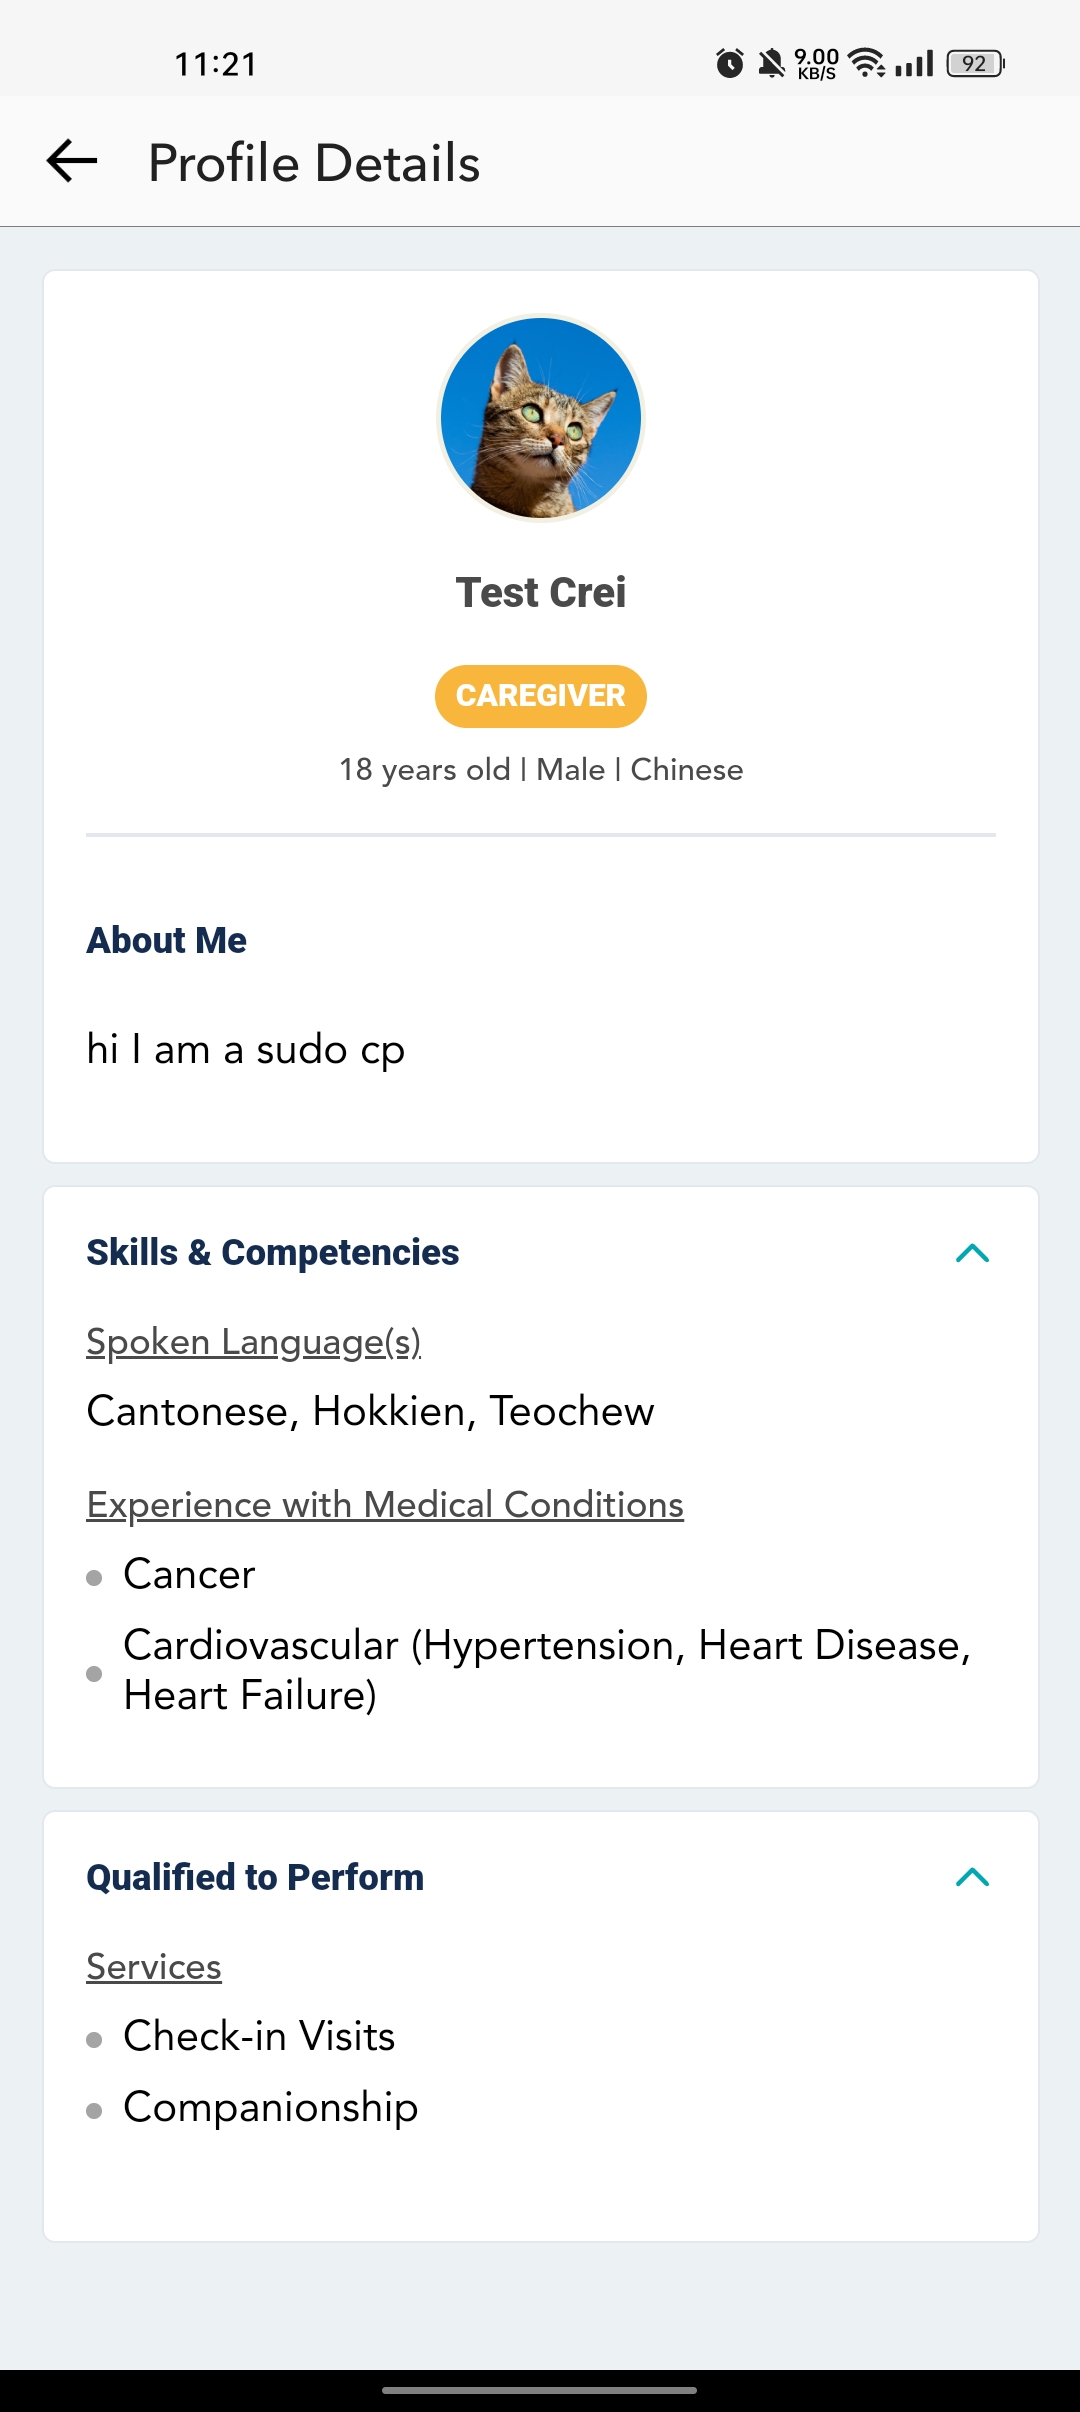The image size is (1080, 2412).
Task: Select the Companionship service item
Action: [270, 2107]
